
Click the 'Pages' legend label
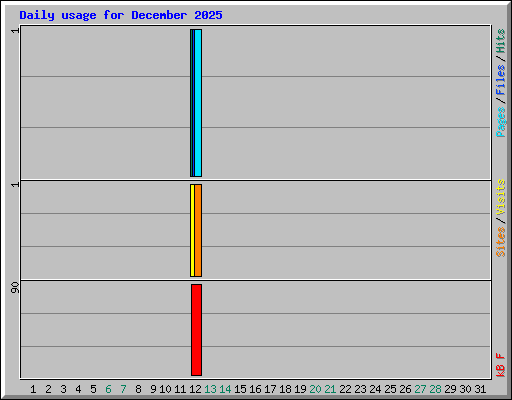point(500,122)
